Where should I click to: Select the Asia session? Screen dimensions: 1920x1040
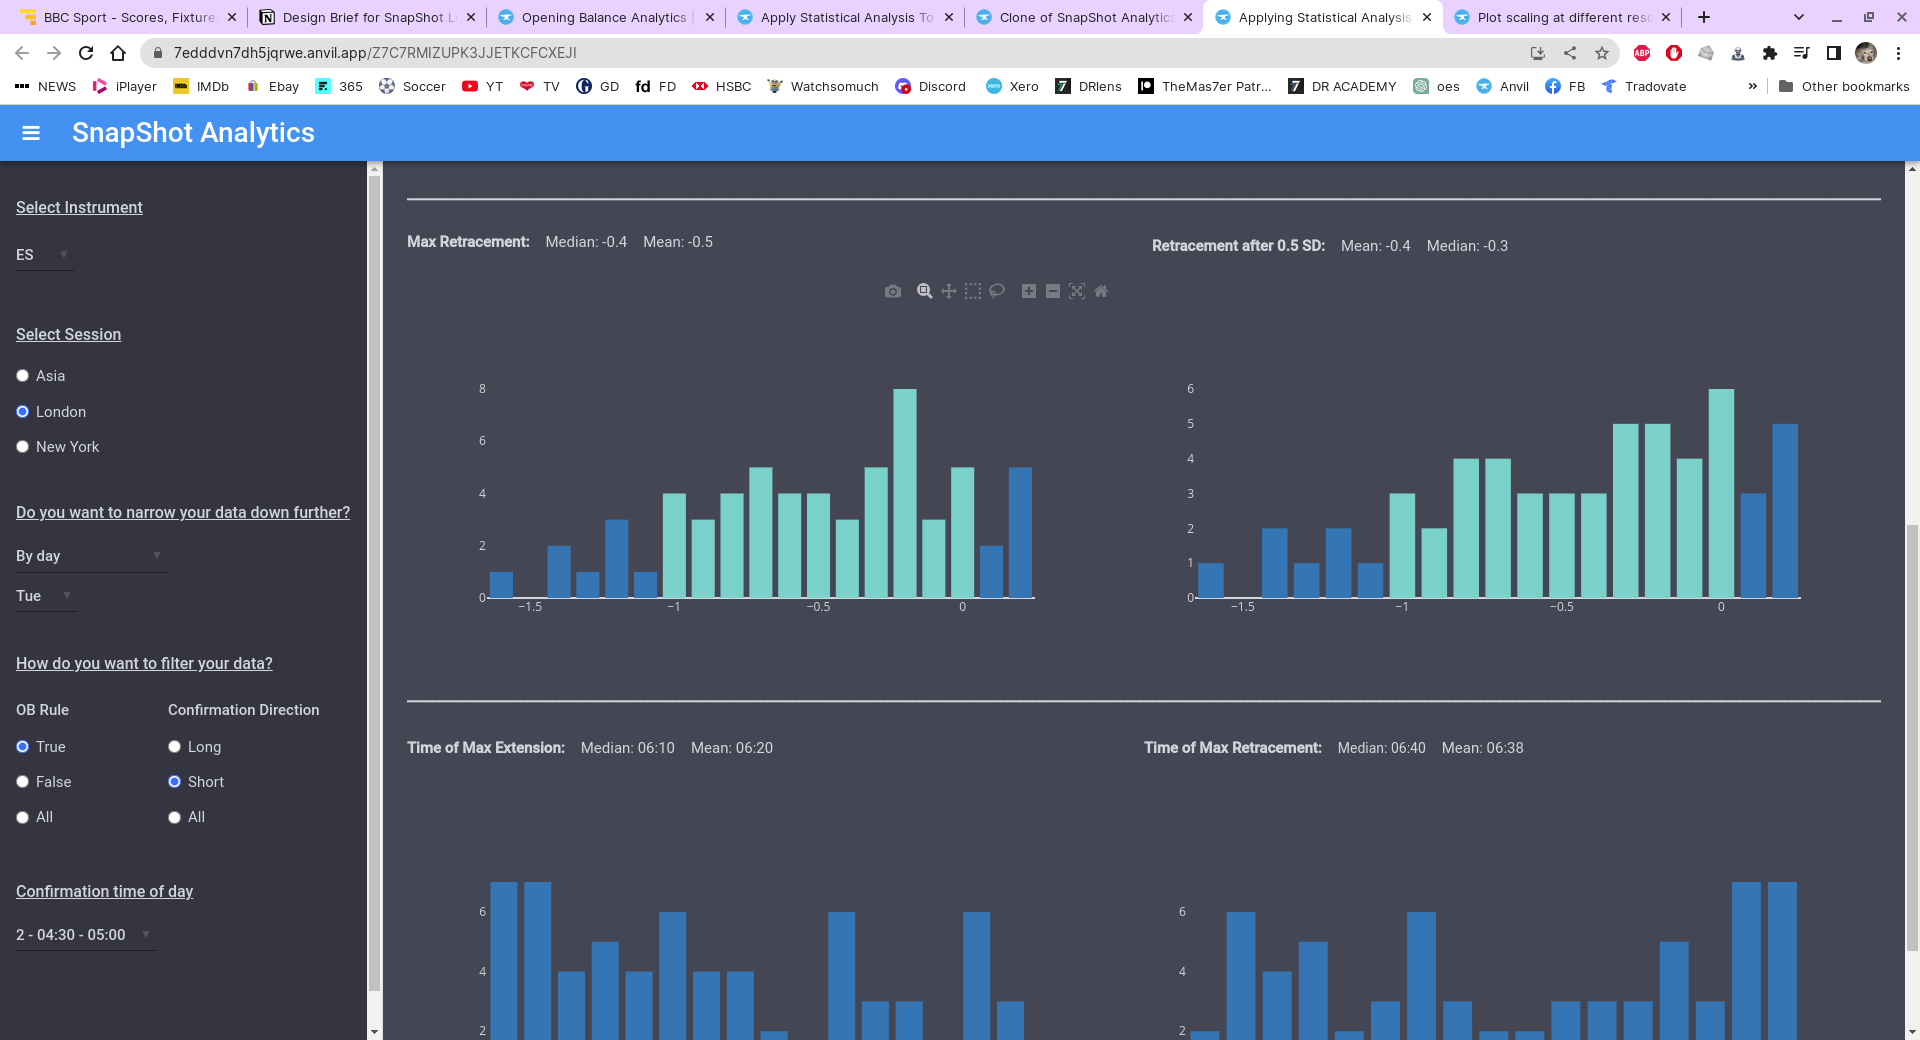[x=22, y=376]
